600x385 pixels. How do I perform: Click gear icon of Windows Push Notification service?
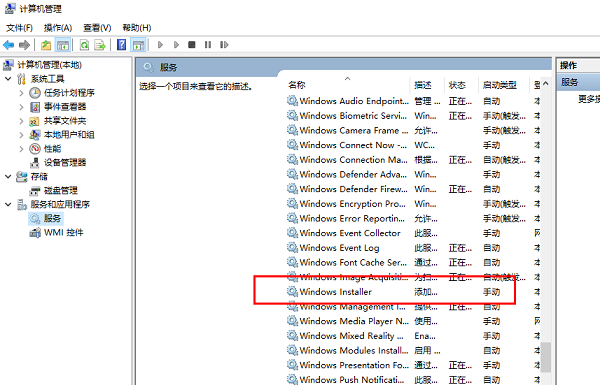(x=292, y=379)
